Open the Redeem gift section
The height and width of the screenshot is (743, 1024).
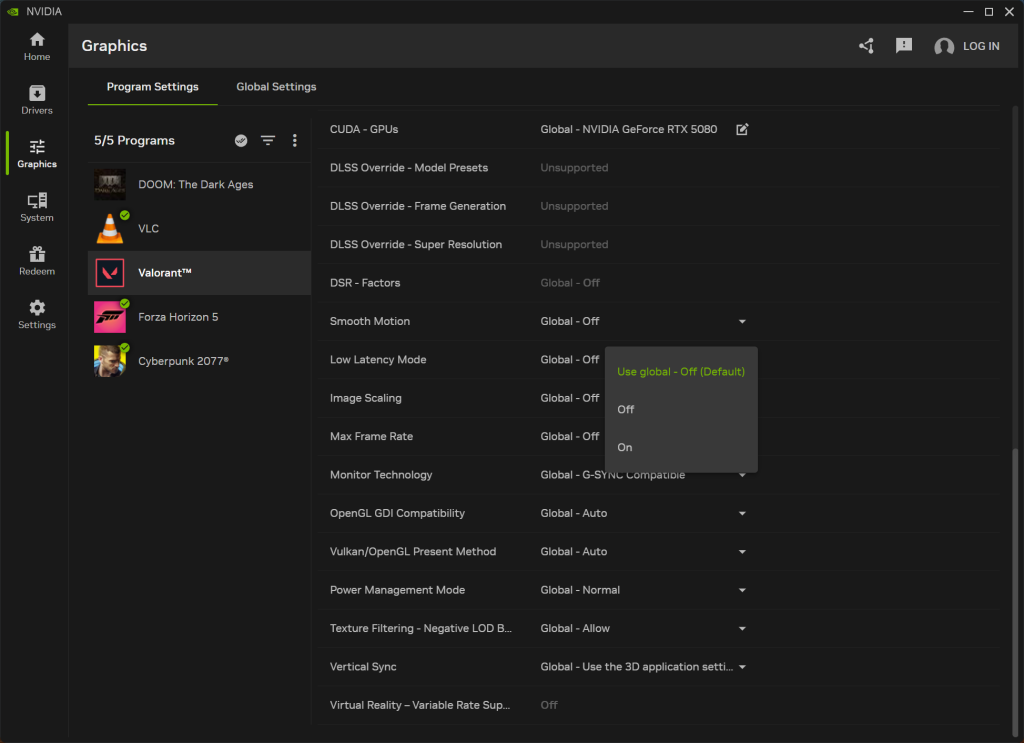tap(37, 261)
